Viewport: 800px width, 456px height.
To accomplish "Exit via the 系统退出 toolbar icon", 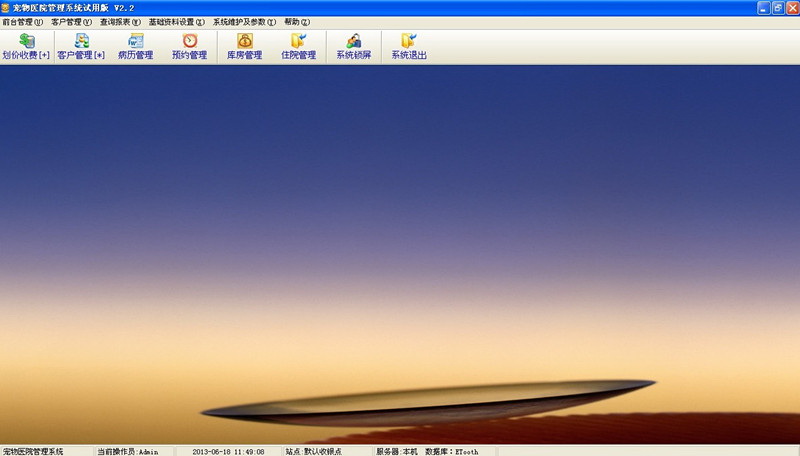I will pos(408,46).
